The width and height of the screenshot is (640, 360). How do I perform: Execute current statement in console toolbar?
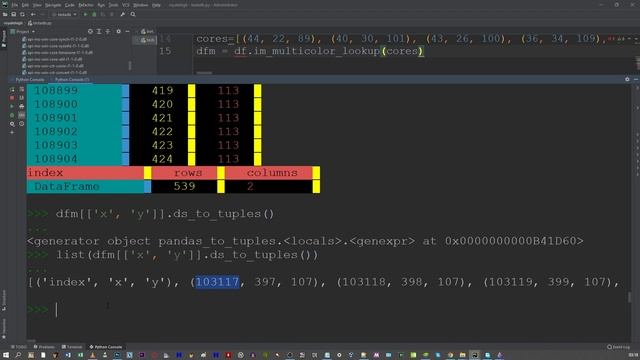pos(12,107)
